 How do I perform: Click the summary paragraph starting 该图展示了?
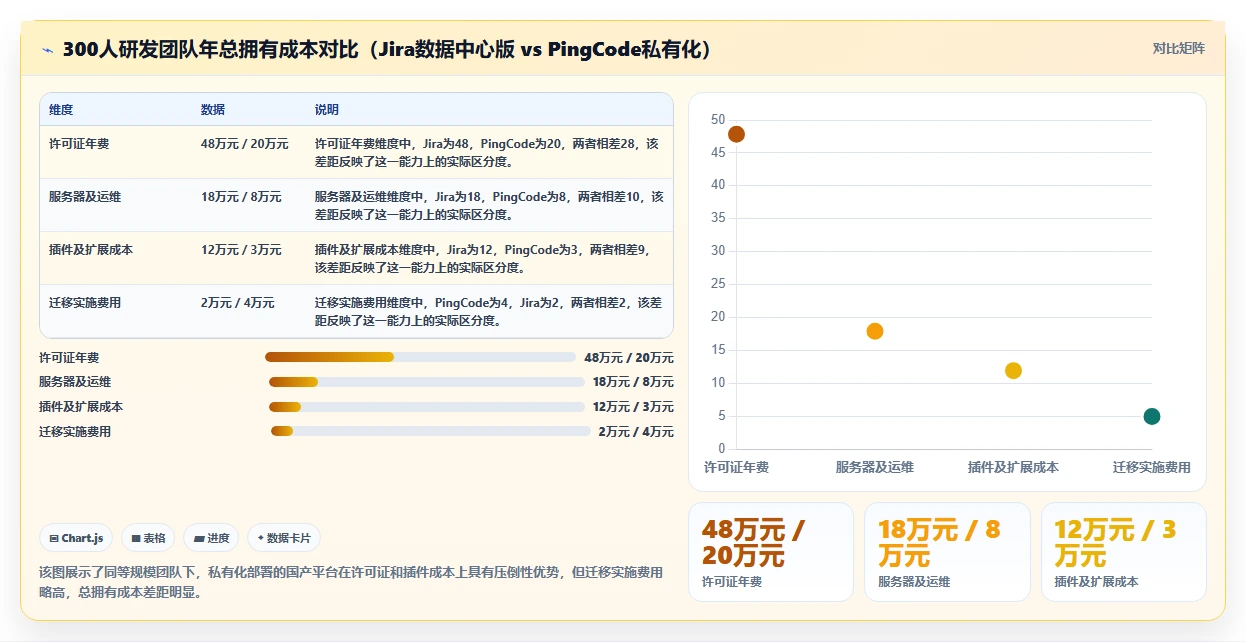(x=351, y=582)
